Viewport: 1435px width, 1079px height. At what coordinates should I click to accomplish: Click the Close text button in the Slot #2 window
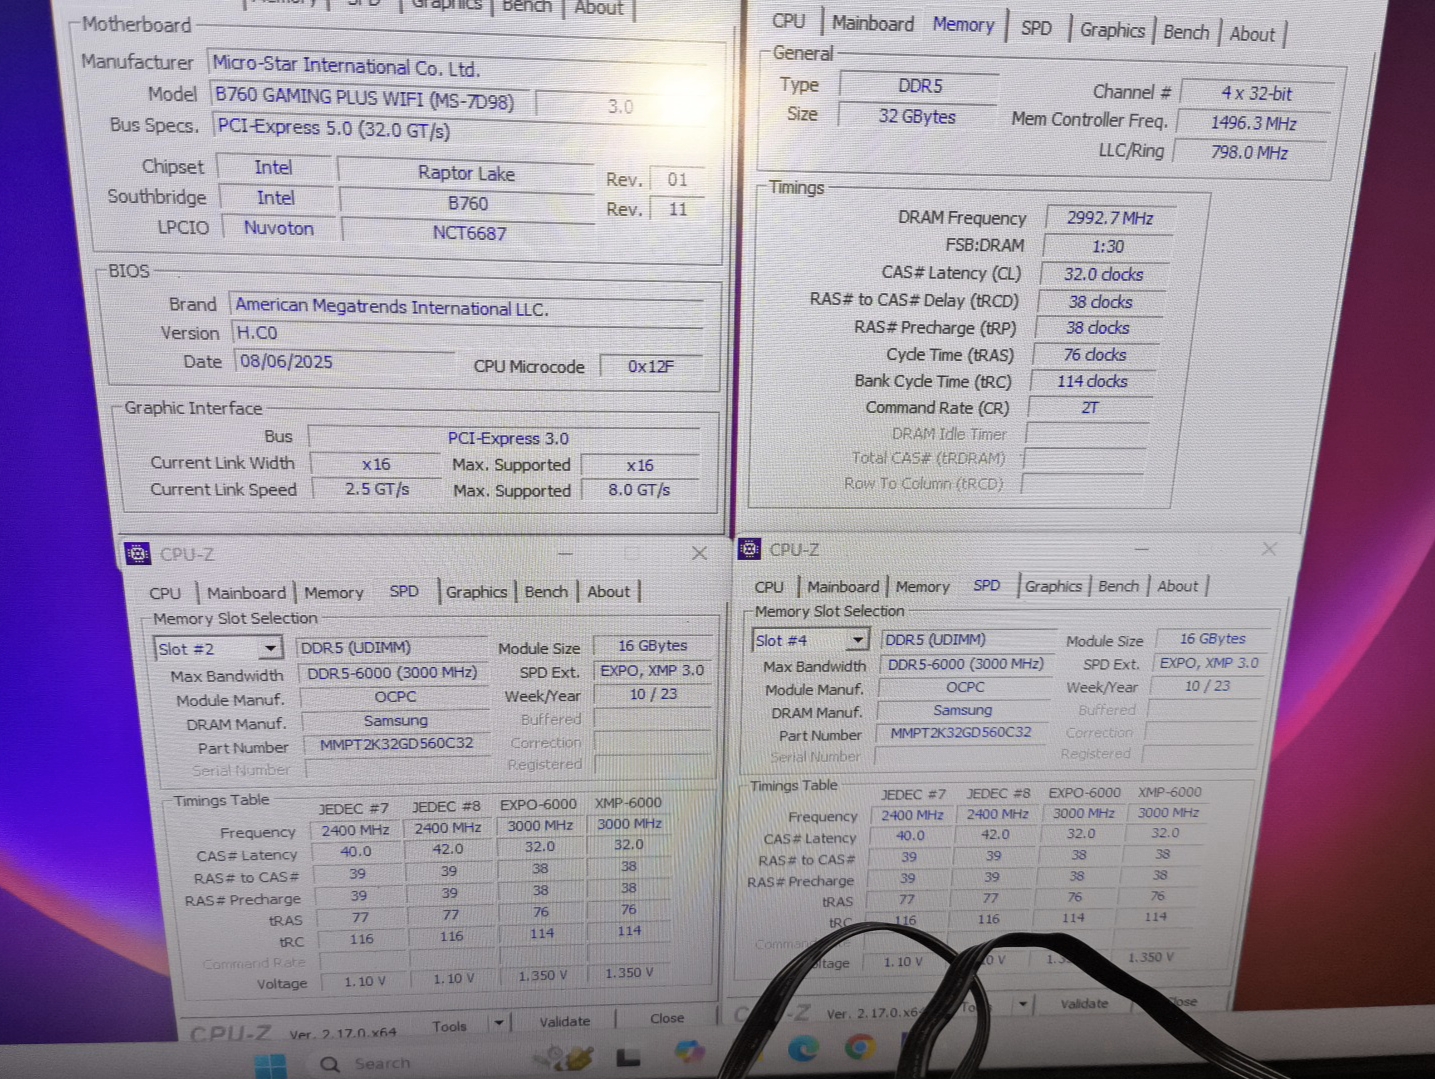[x=667, y=1018]
